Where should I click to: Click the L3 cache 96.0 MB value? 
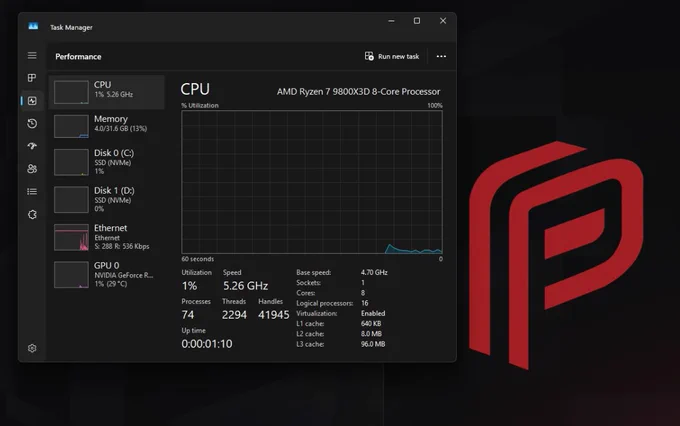pos(373,344)
